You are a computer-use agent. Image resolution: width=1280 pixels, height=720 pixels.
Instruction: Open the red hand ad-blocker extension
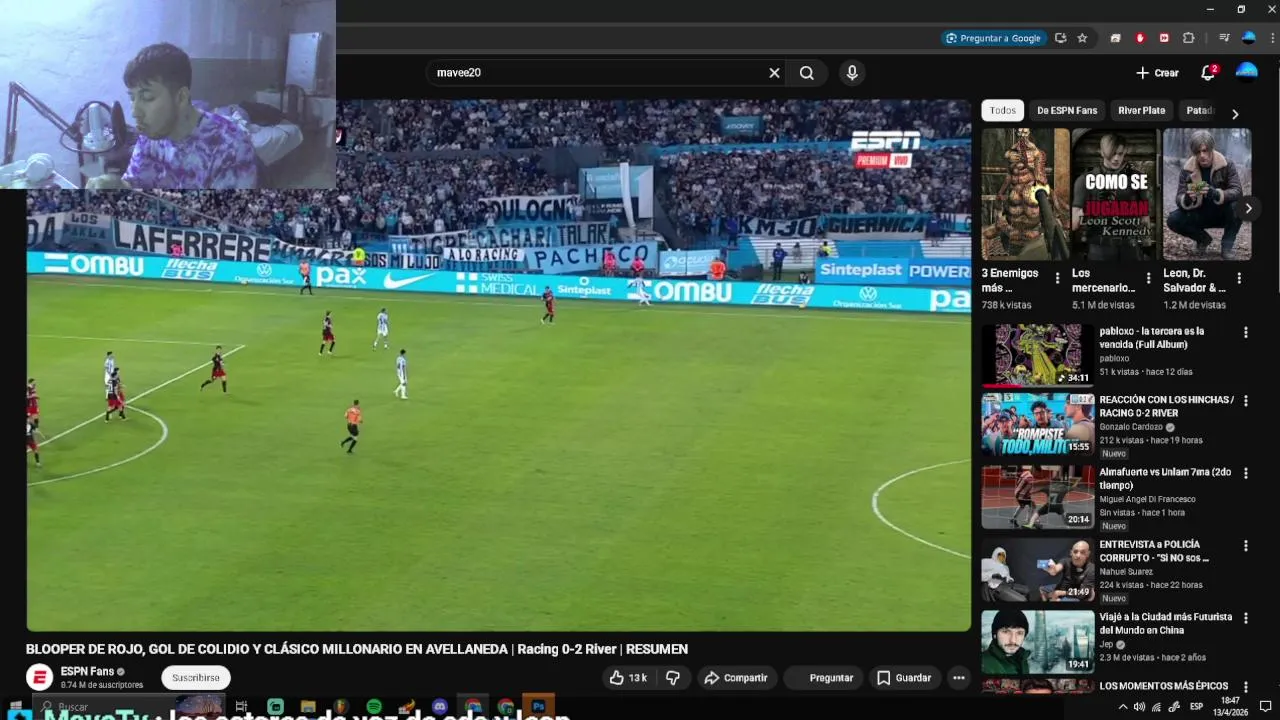(1140, 38)
